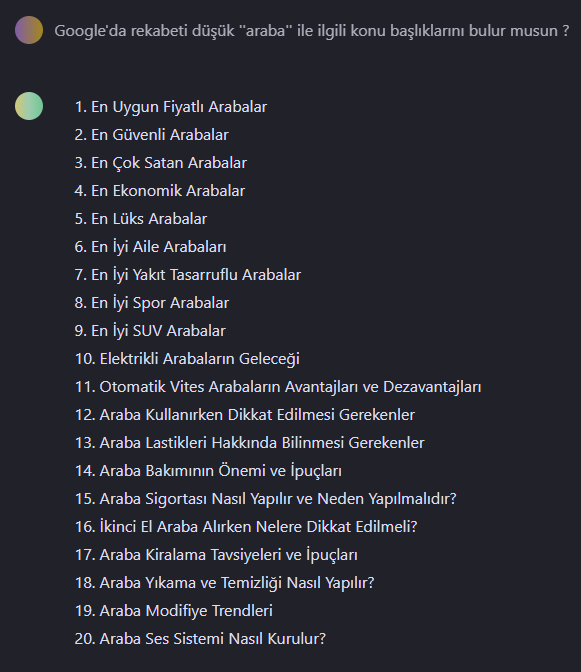The width and height of the screenshot is (581, 672).
Task: Click the user's question about 'araba' topics
Action: (x=312, y=31)
